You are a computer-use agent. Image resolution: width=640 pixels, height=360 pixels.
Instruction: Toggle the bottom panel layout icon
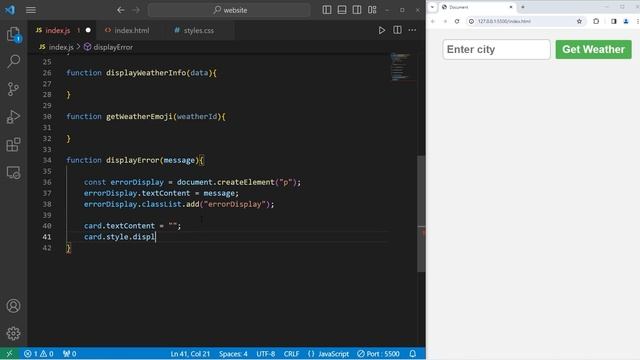[342, 10]
